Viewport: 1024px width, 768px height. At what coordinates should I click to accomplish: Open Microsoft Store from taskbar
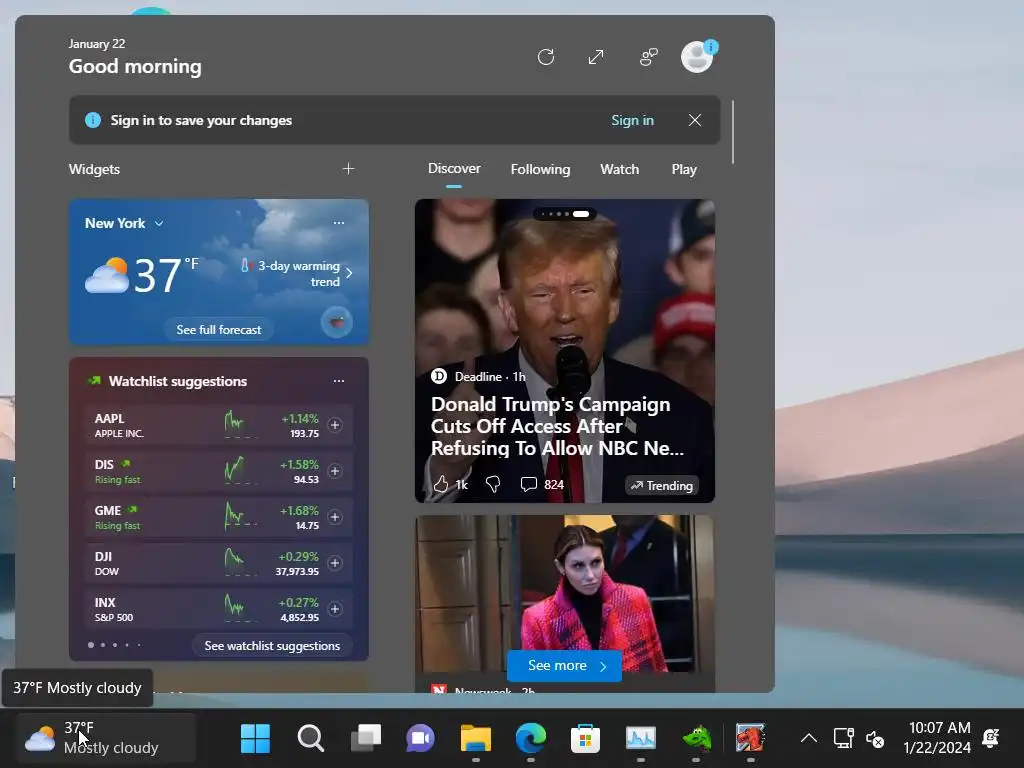[x=585, y=739]
